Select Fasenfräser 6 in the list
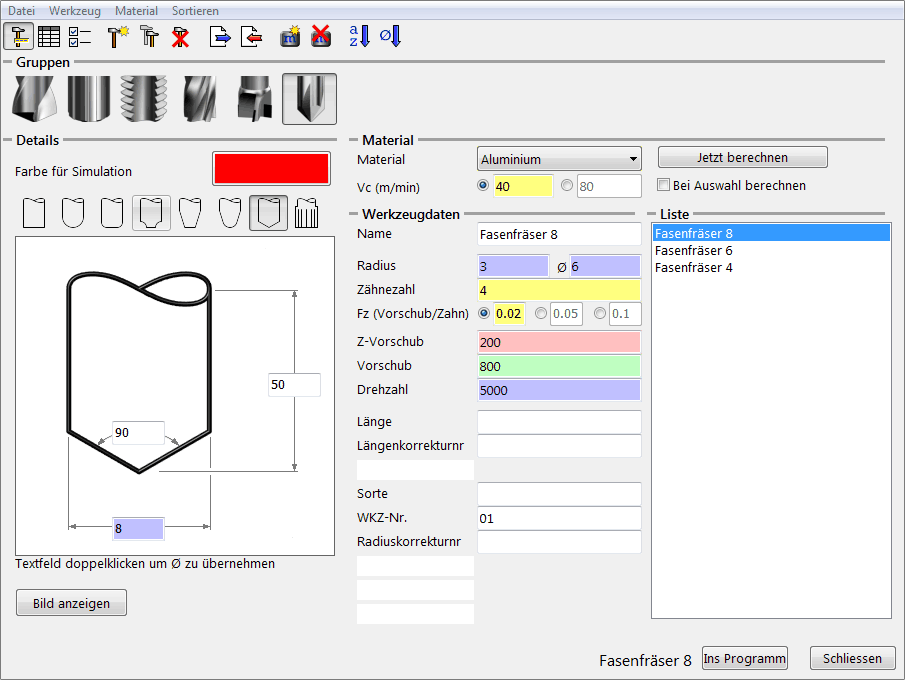 [771, 251]
